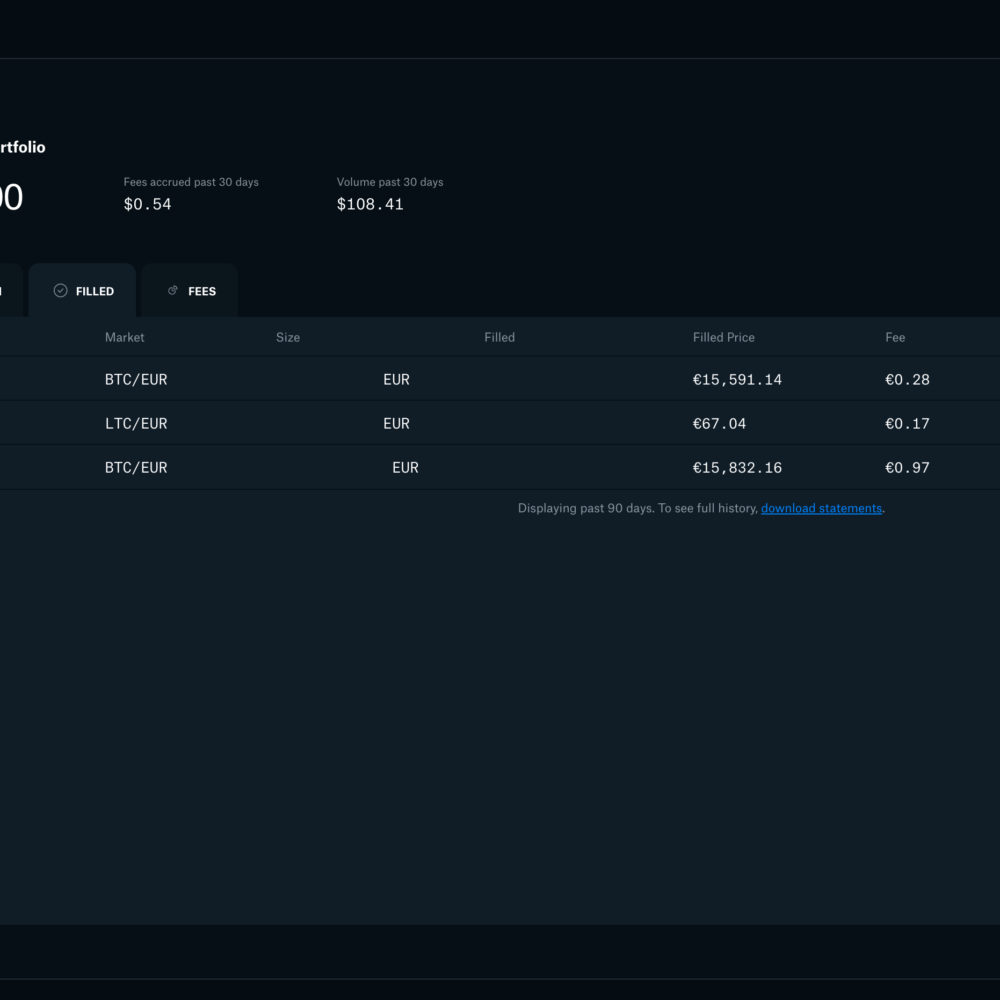The height and width of the screenshot is (1000, 1000).
Task: Select the €0.97 fee value
Action: coord(907,468)
